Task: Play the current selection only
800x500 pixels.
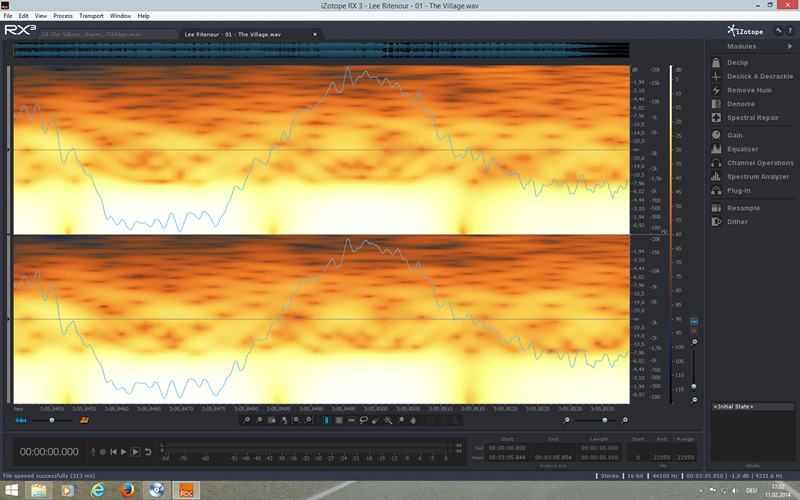Action: [x=135, y=452]
